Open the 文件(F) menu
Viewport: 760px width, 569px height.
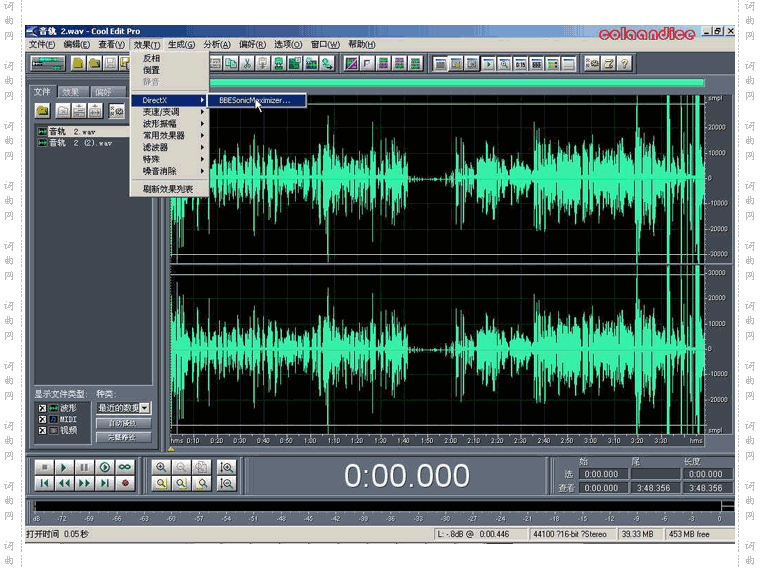coord(42,45)
